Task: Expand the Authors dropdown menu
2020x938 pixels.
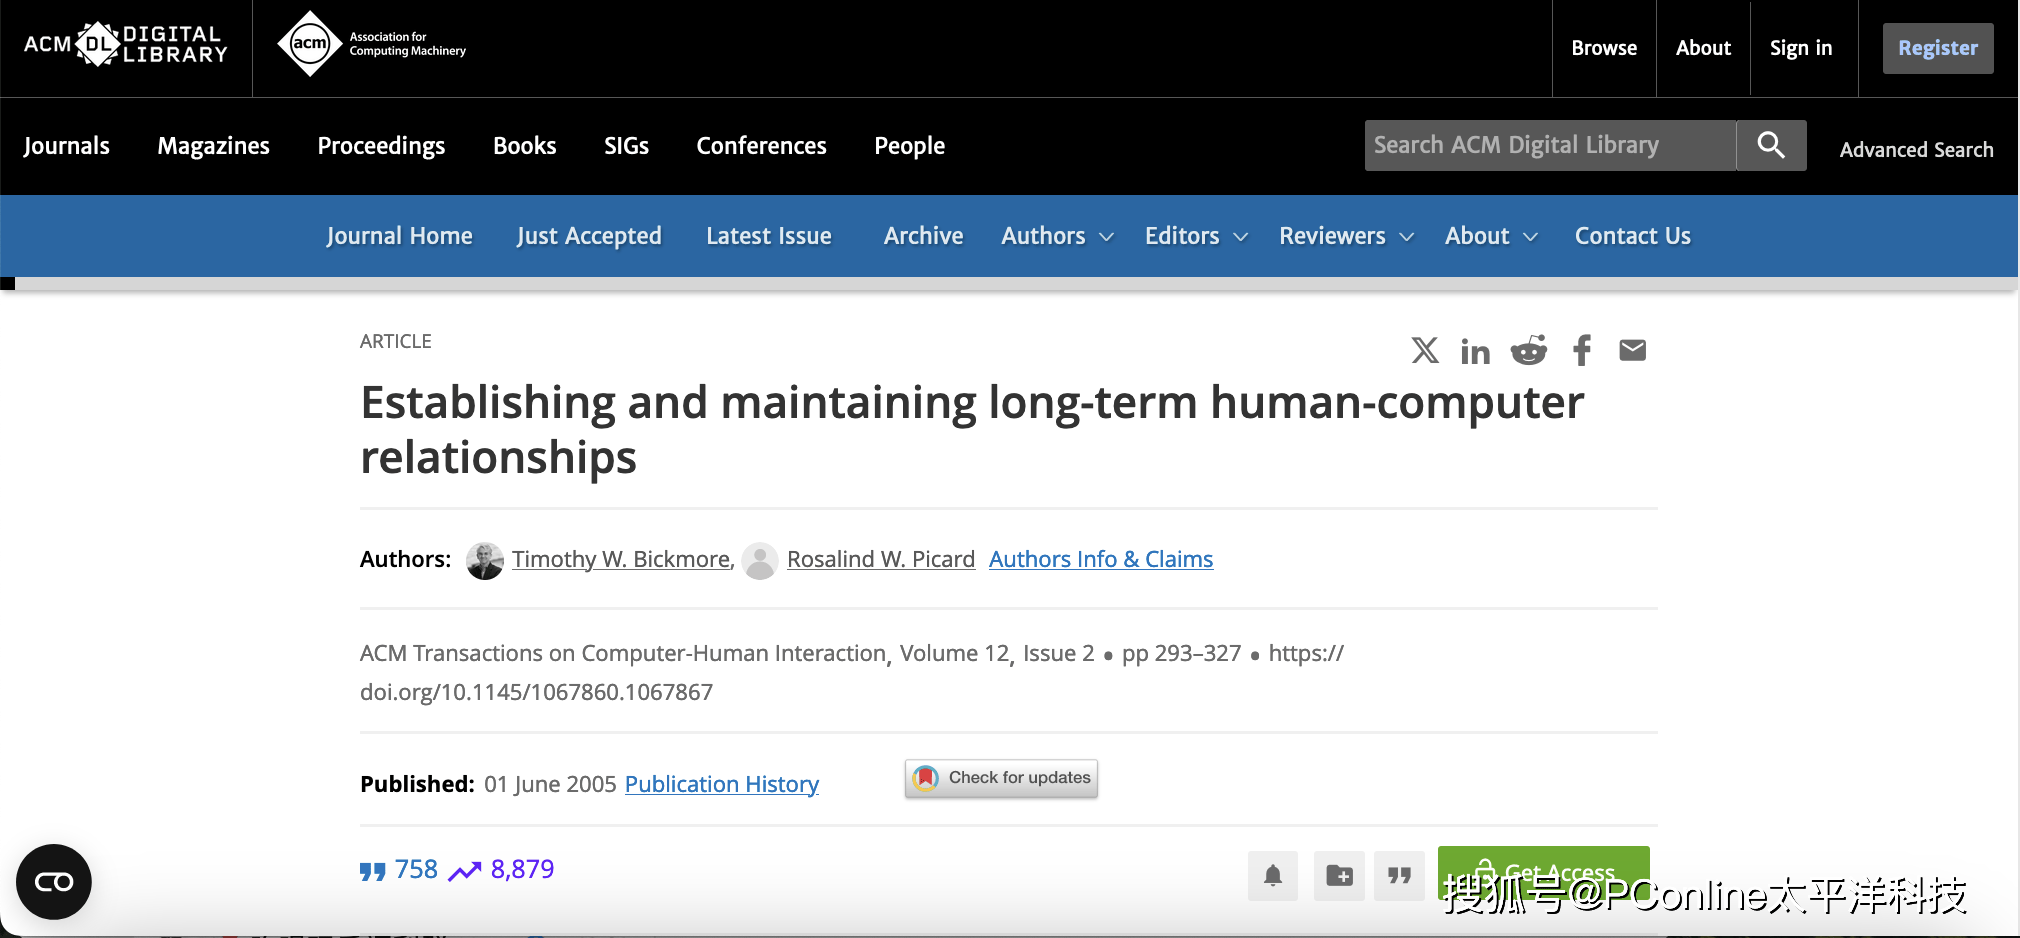Action: pyautogui.click(x=1057, y=236)
